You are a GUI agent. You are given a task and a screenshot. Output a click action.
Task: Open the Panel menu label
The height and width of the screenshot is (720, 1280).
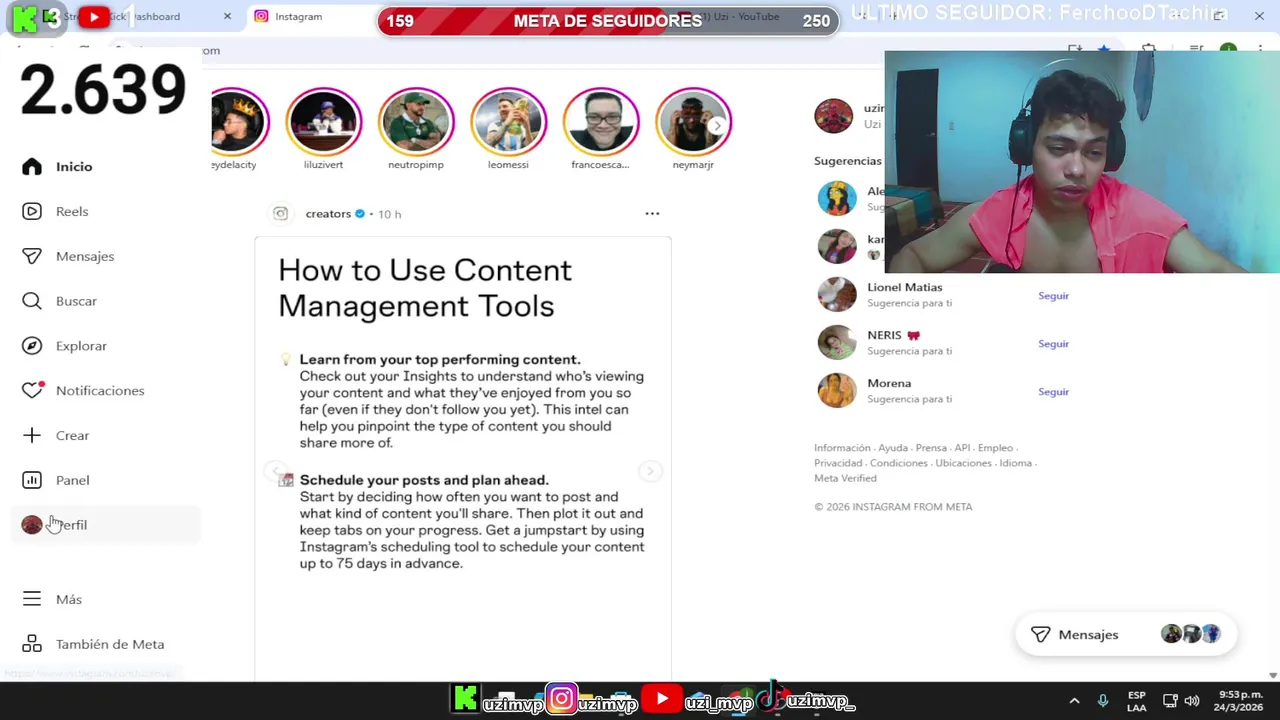[x=73, y=480]
